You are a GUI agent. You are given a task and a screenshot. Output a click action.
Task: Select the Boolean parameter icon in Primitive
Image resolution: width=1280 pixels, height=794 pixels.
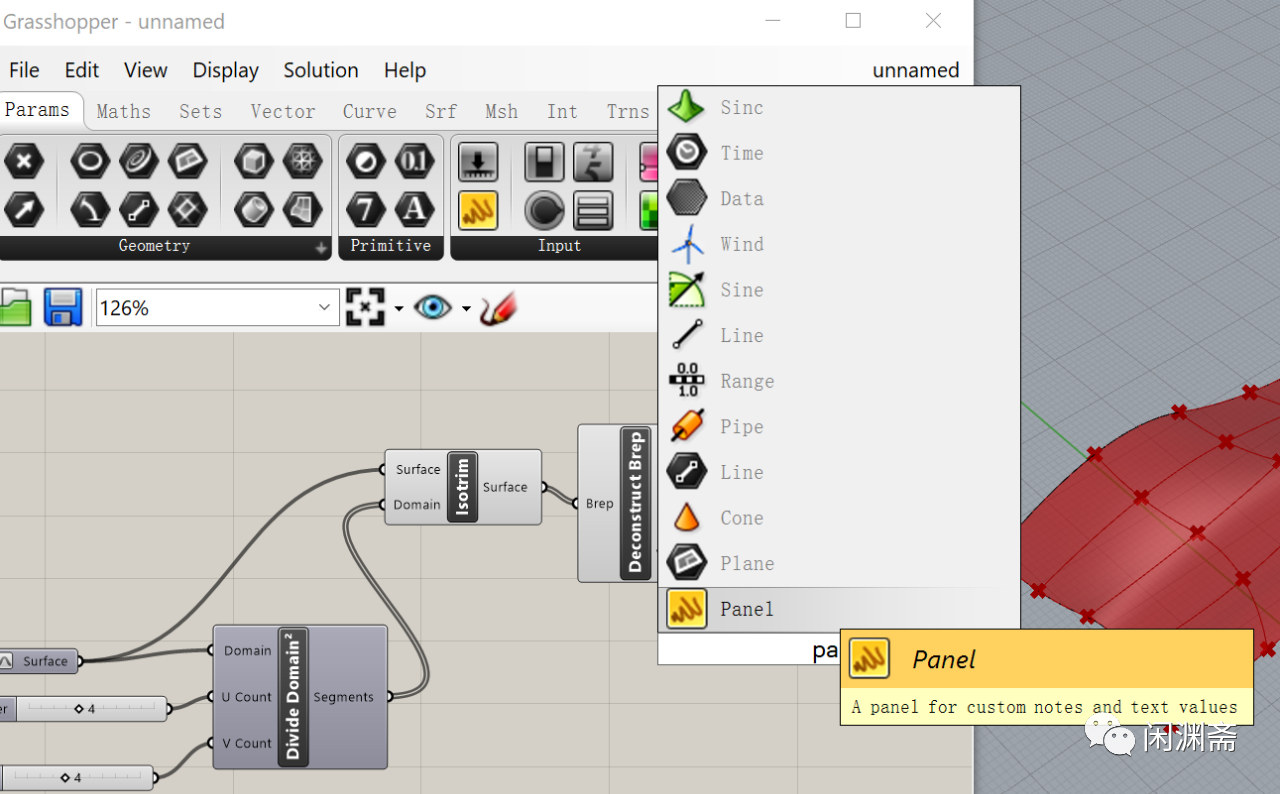366,161
